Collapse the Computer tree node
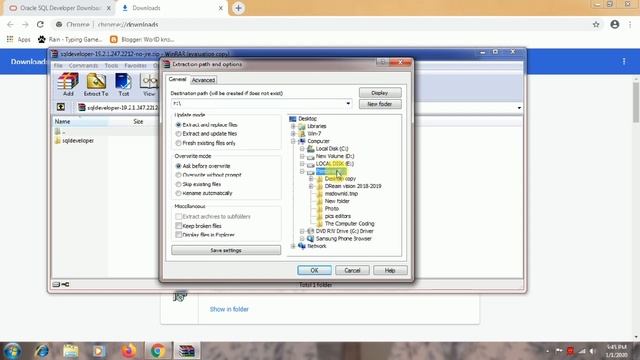The width and height of the screenshot is (640, 360). 293,141
